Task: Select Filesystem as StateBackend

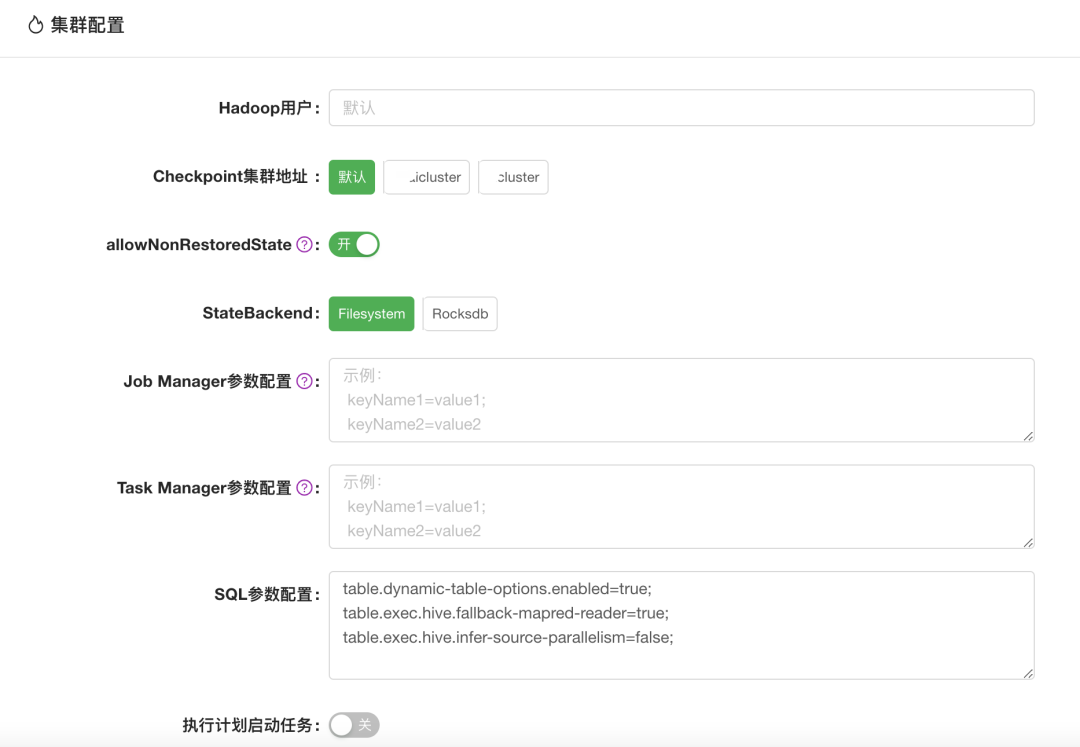Action: coord(371,314)
